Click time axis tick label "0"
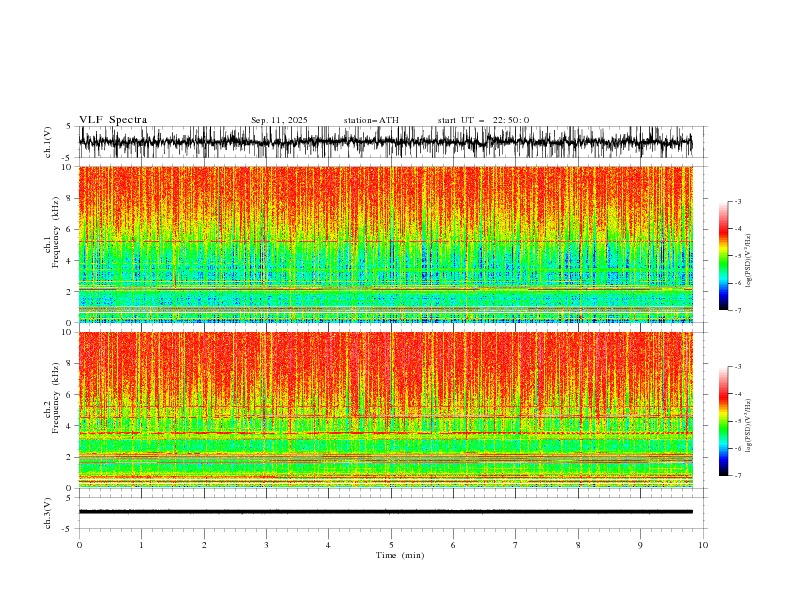This screenshot has height=612, width=792. (x=79, y=545)
